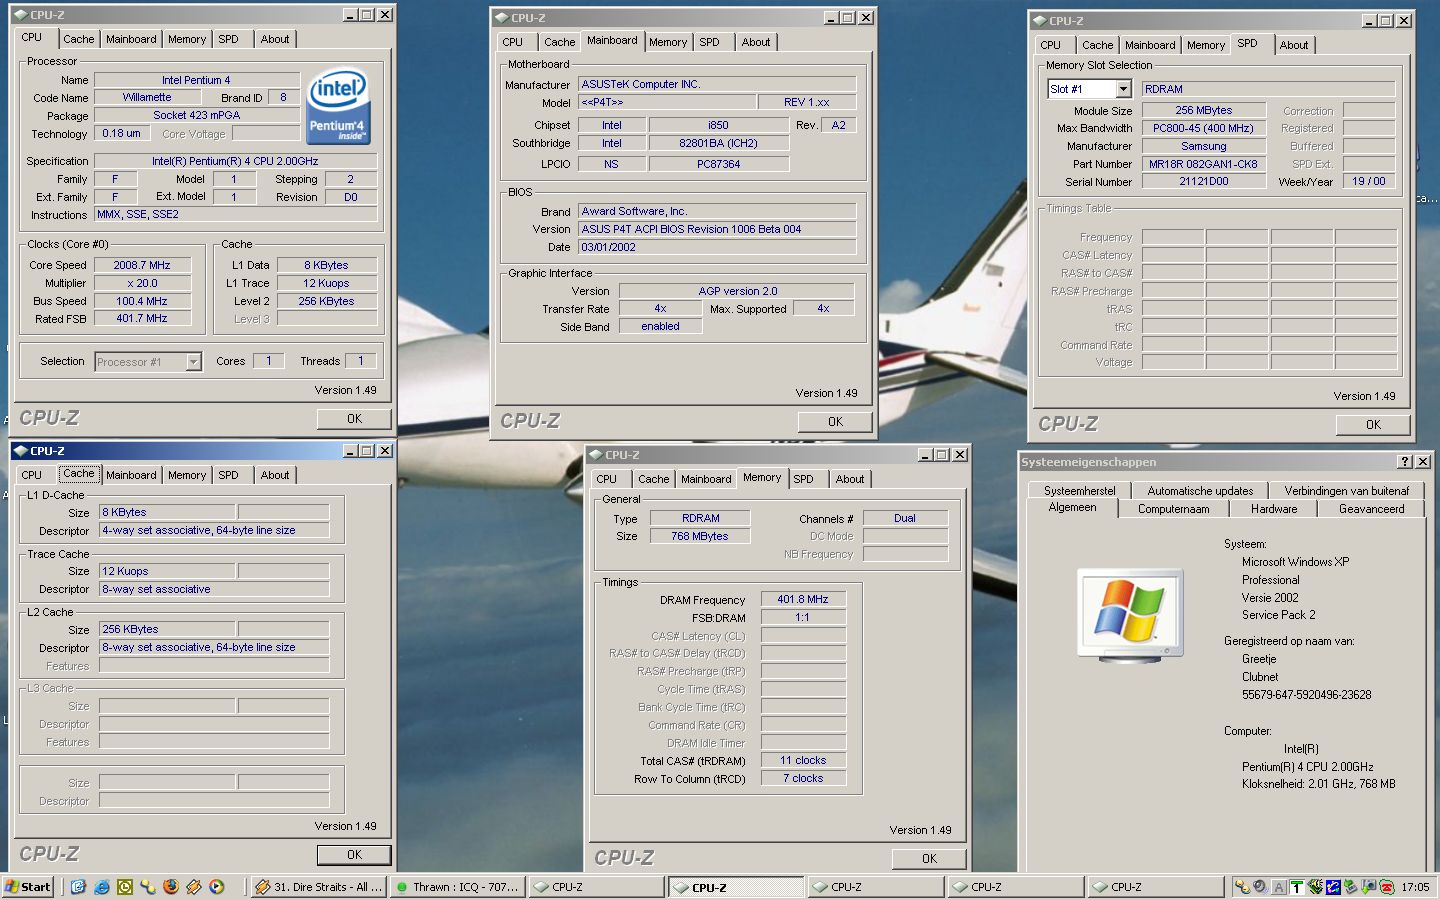Open the Thrawn ICQ taskbar window
1440x900 pixels.
(457, 887)
